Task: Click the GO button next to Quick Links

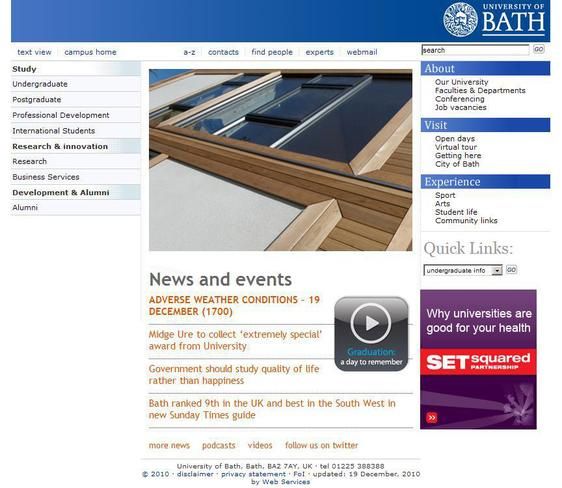Action: (511, 269)
